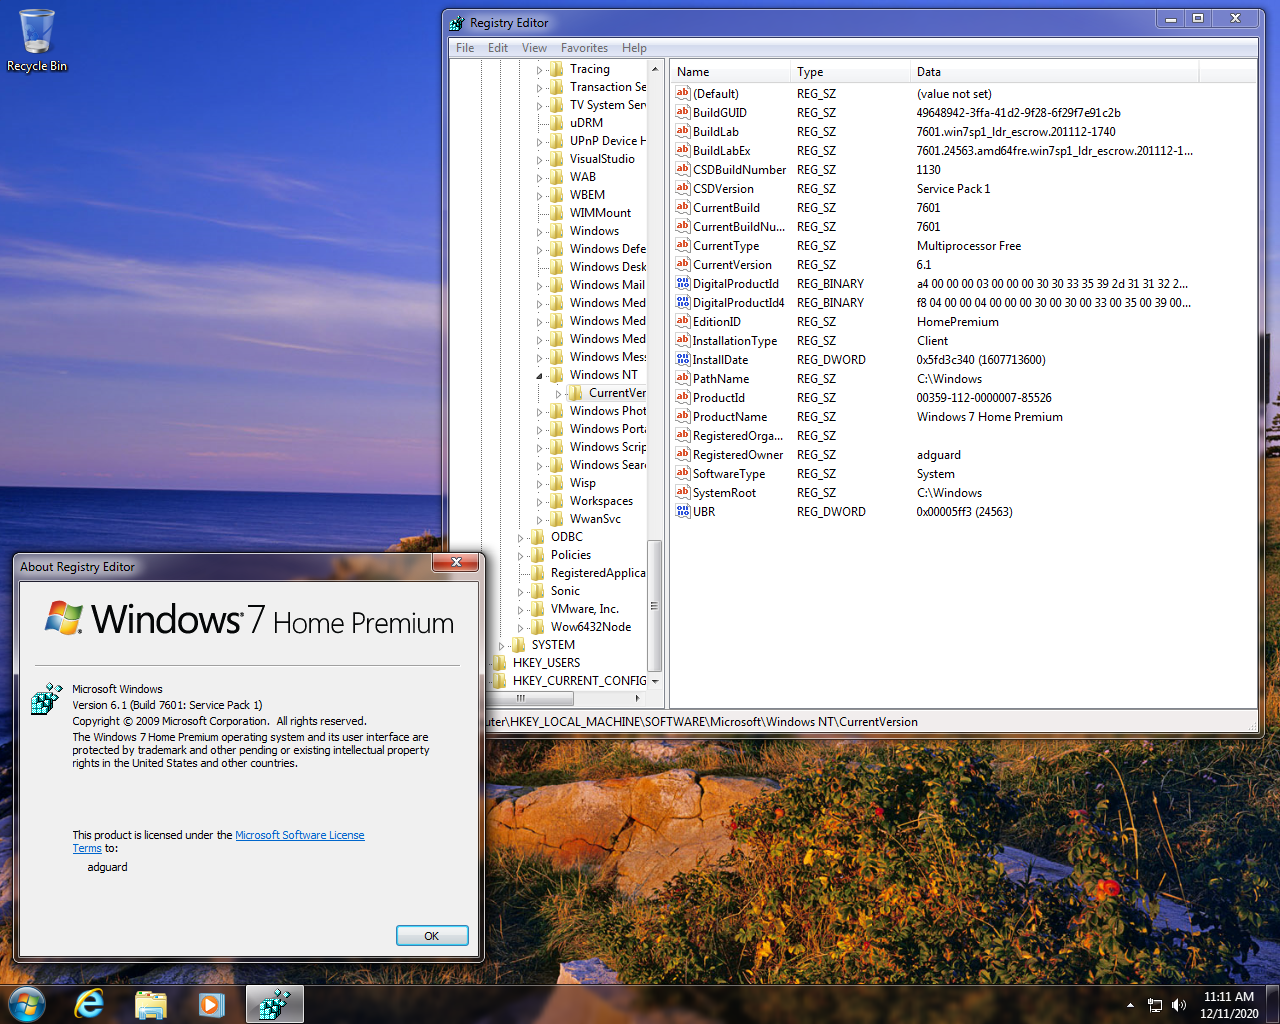Expand the Workspaces key

click(x=540, y=502)
